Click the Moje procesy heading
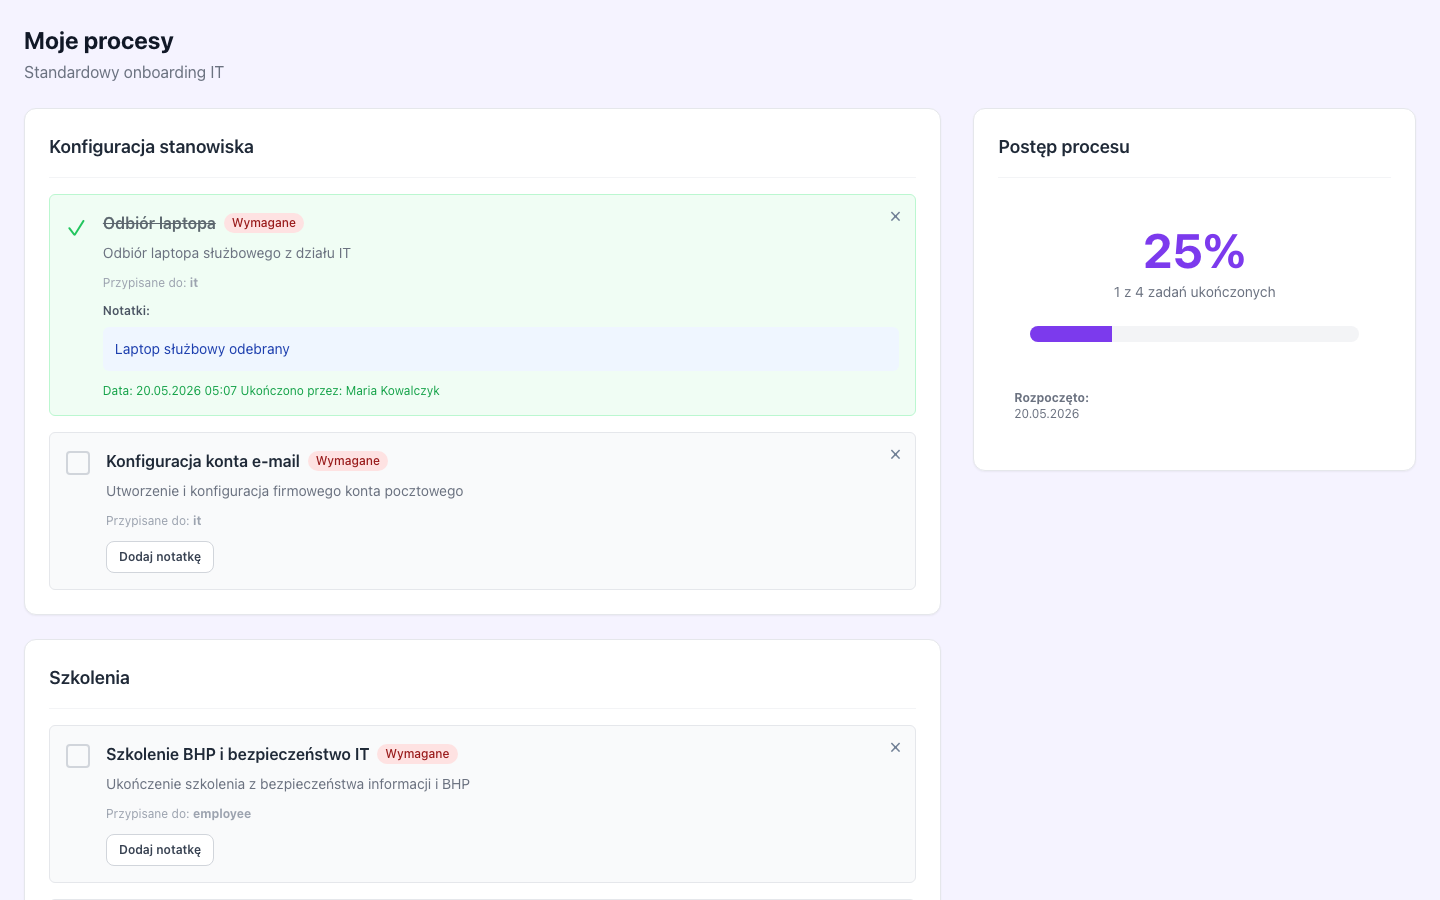The width and height of the screenshot is (1440, 900). point(99,41)
